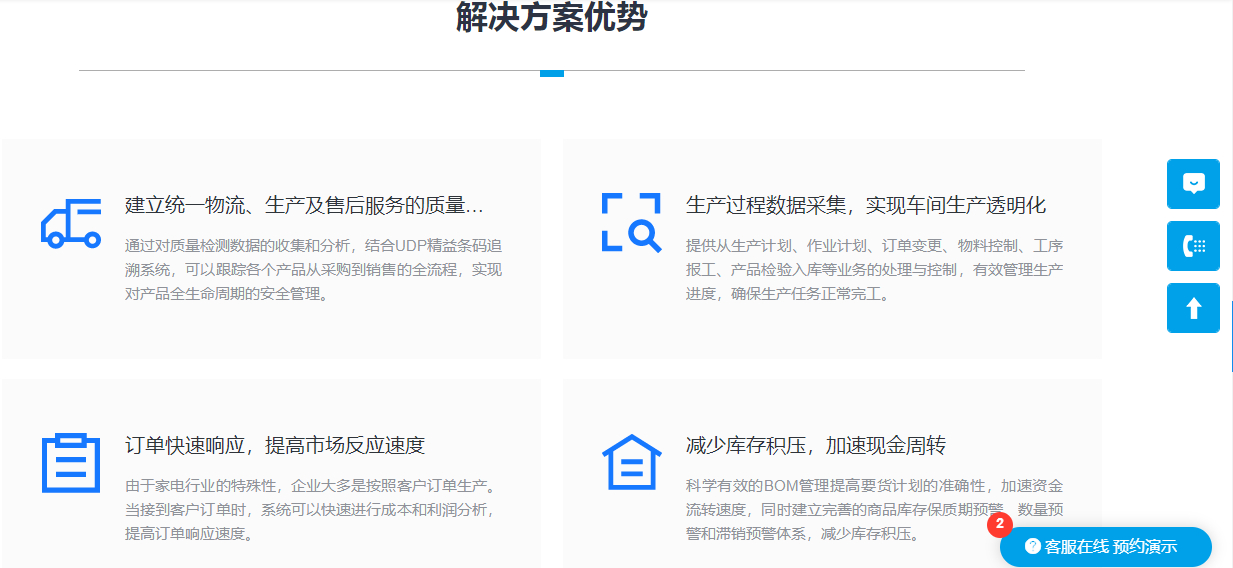Click the clipboard icon beside order response
Image resolution: width=1233 pixels, height=568 pixels.
click(71, 463)
